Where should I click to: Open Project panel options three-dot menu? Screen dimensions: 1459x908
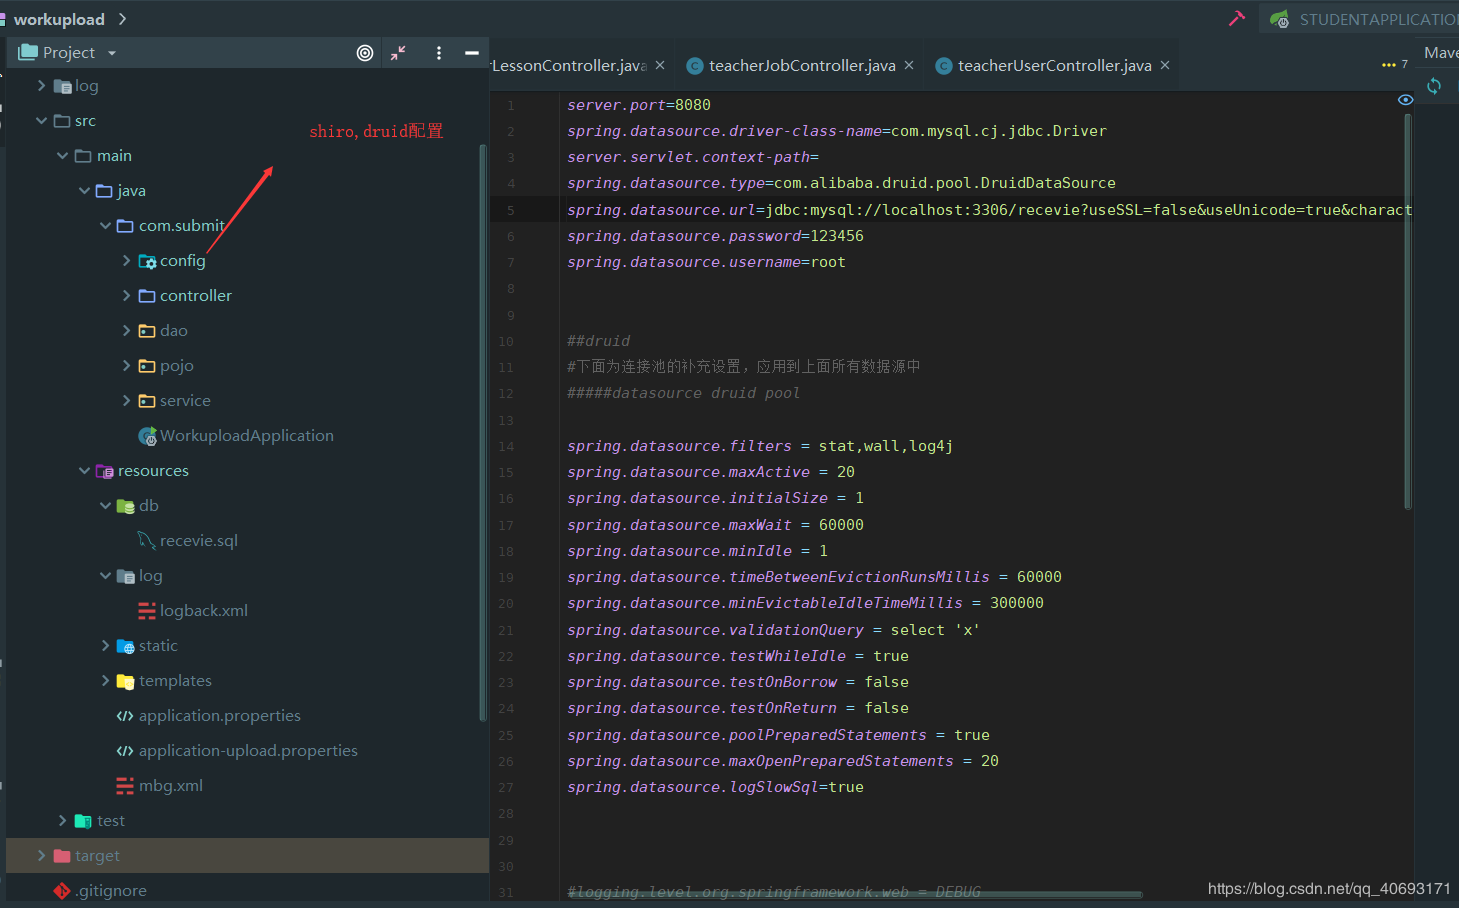click(439, 53)
